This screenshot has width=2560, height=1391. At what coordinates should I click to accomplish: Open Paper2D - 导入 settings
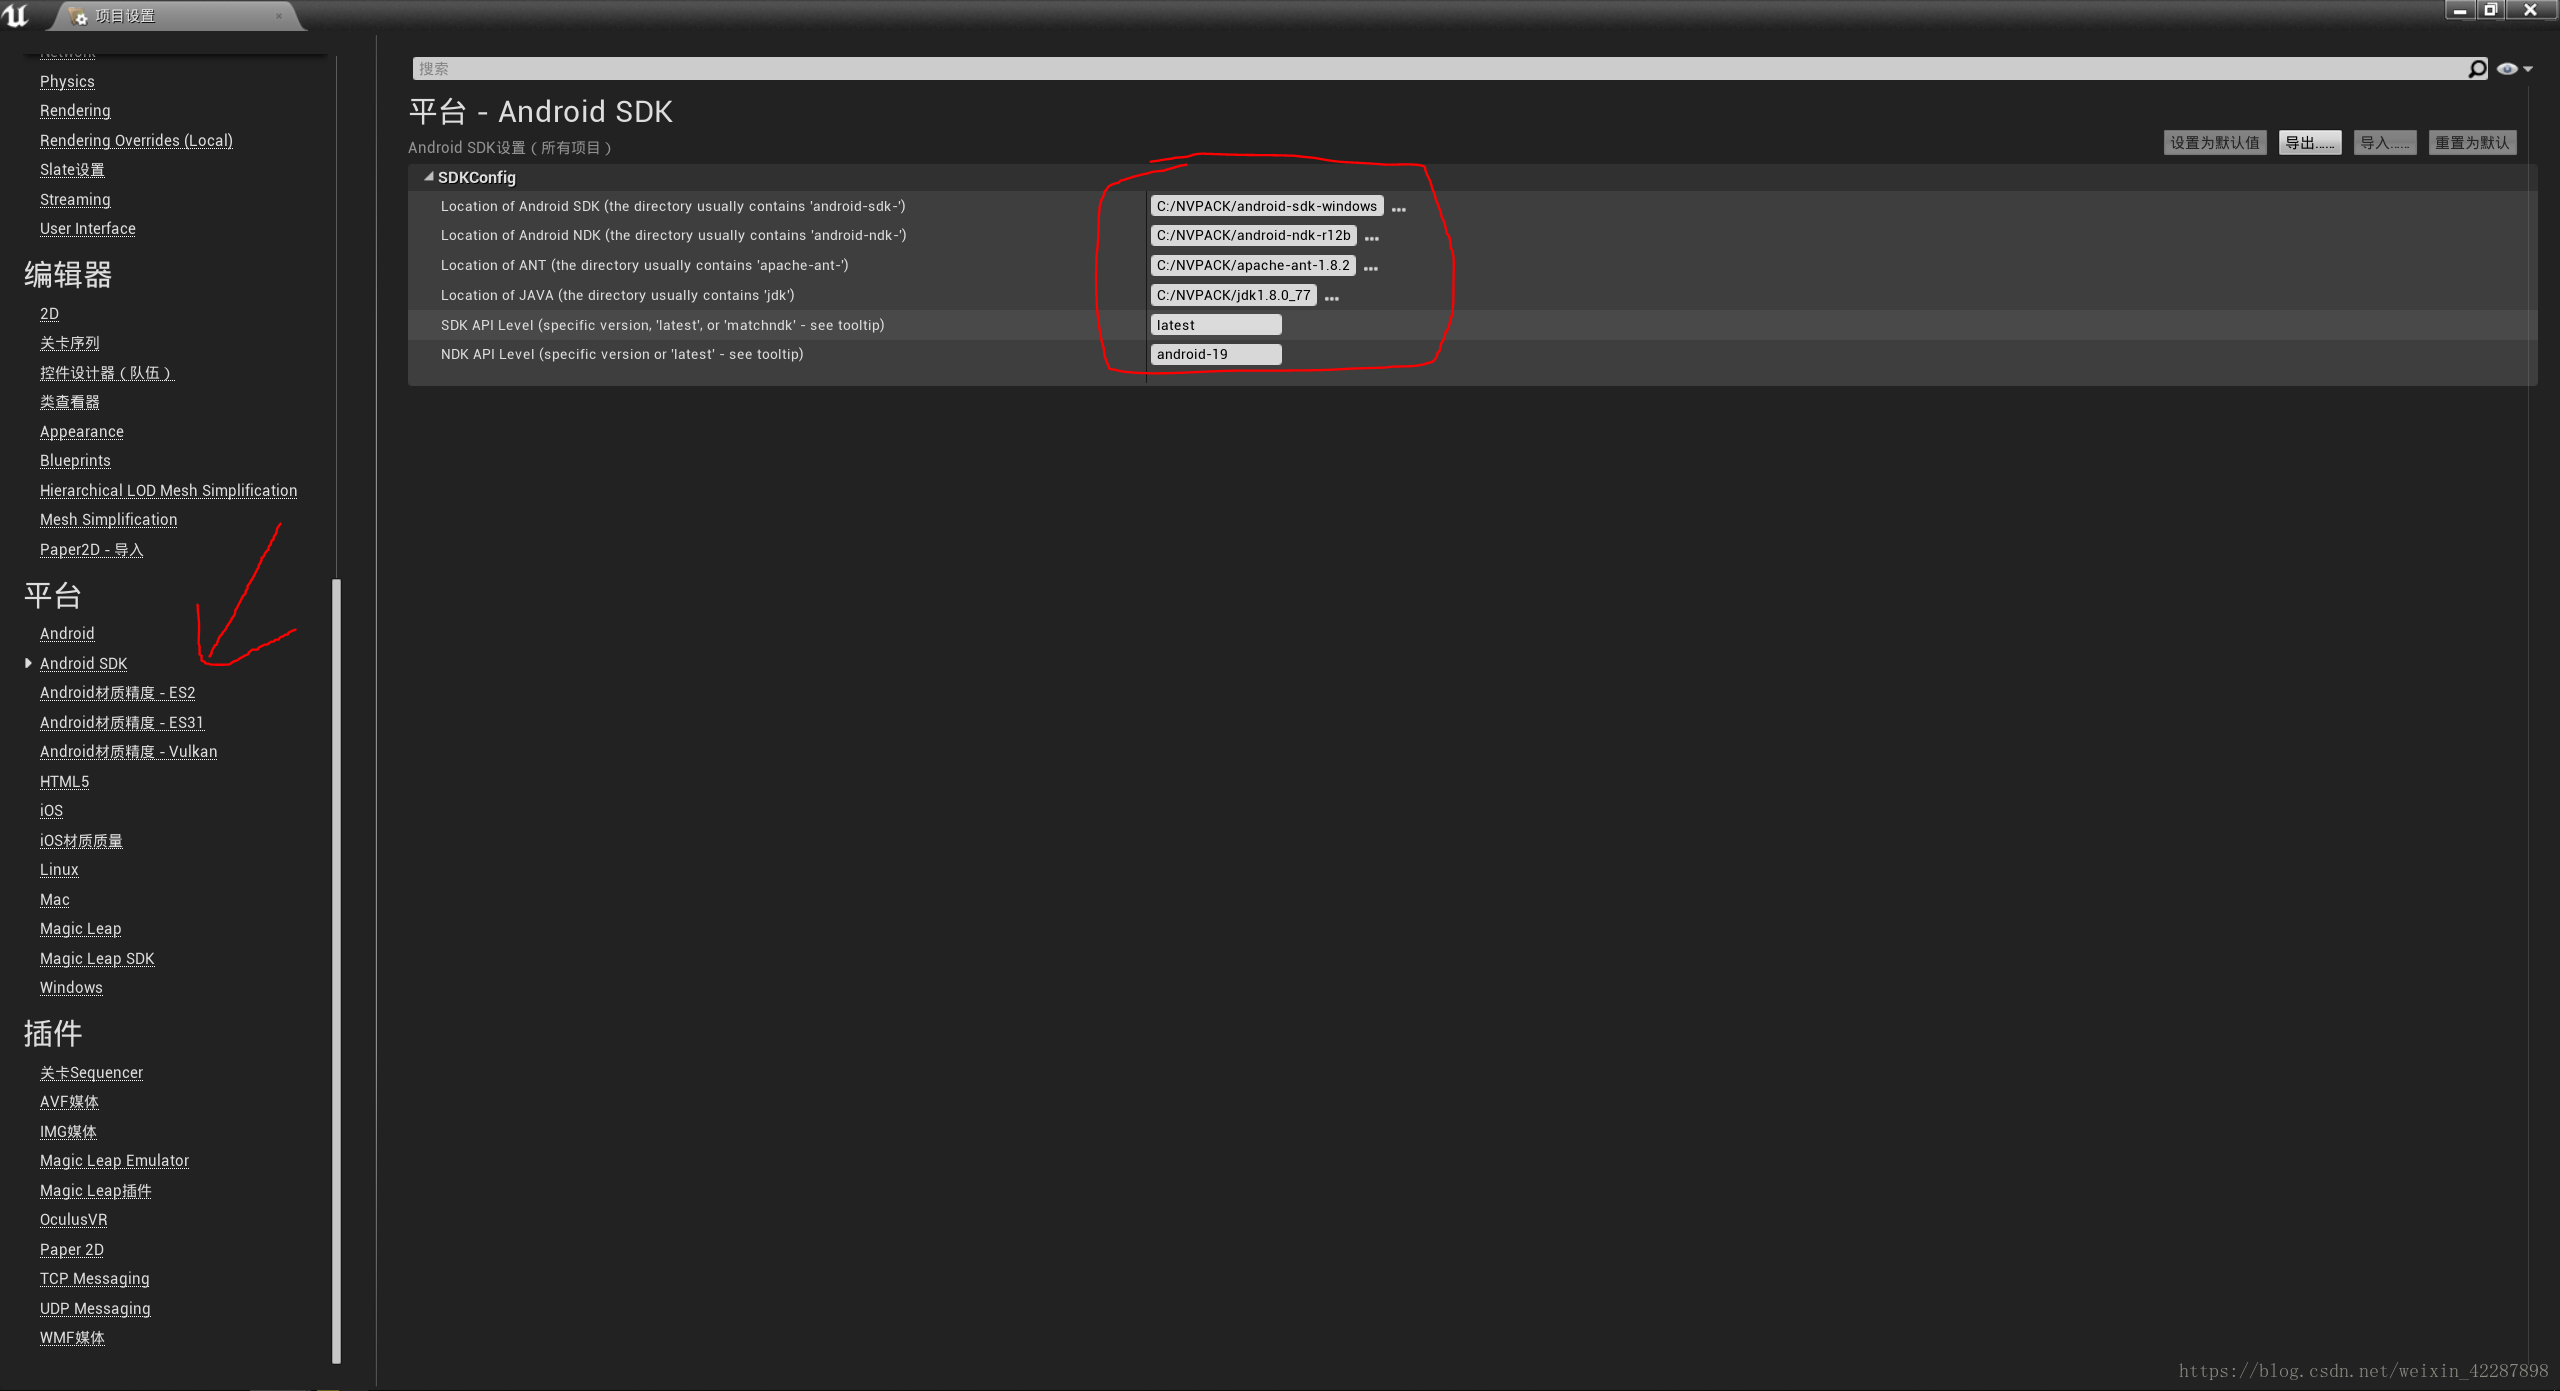coord(92,549)
